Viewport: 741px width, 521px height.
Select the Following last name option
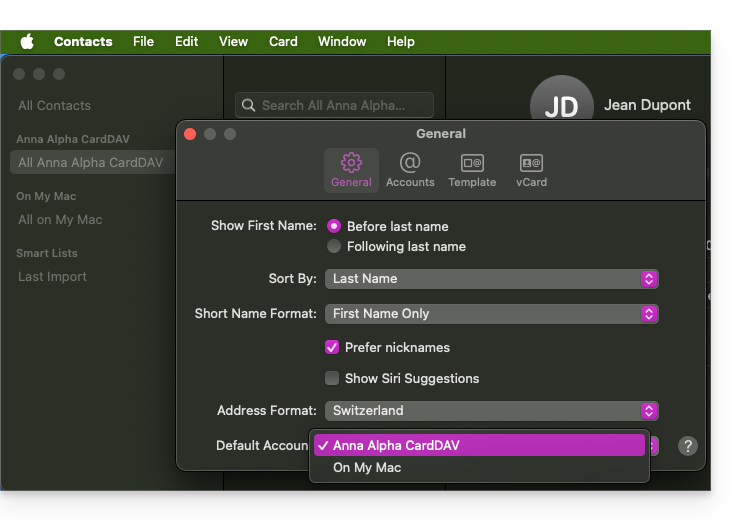[334, 246]
